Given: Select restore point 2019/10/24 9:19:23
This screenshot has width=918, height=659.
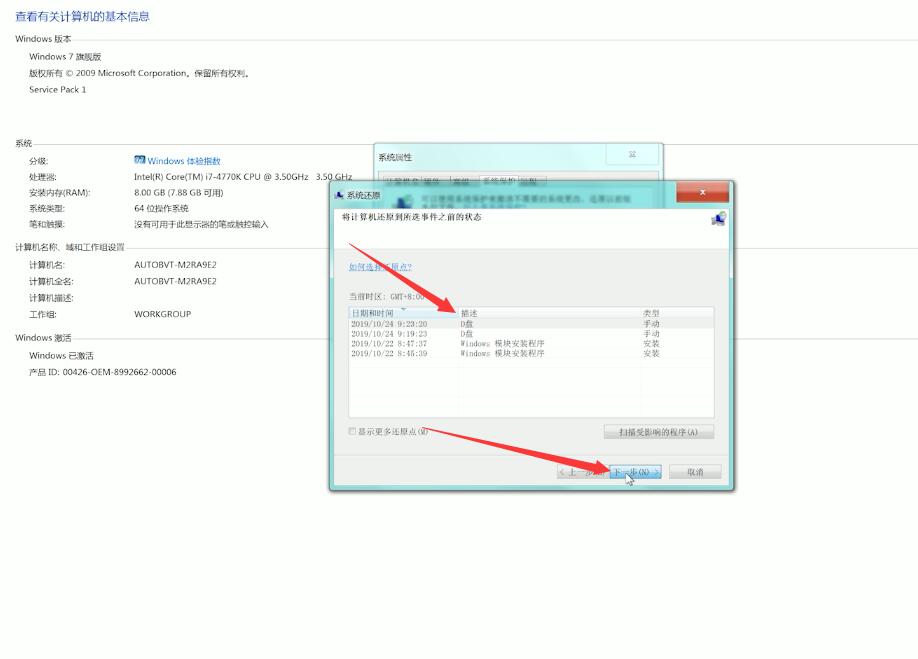Looking at the screenshot, I should point(531,334).
